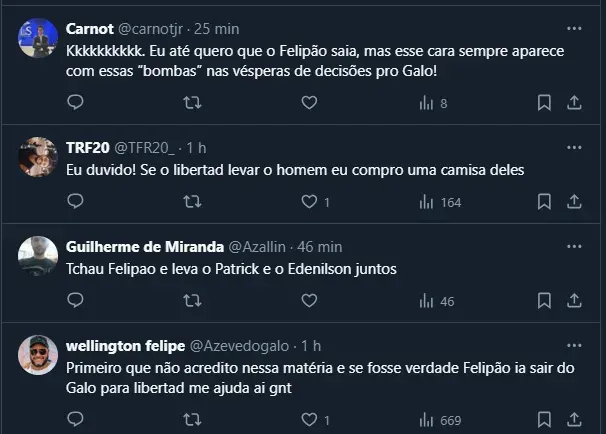
Task: Reply to wellington felipe's tweet
Action: pyautogui.click(x=76, y=419)
